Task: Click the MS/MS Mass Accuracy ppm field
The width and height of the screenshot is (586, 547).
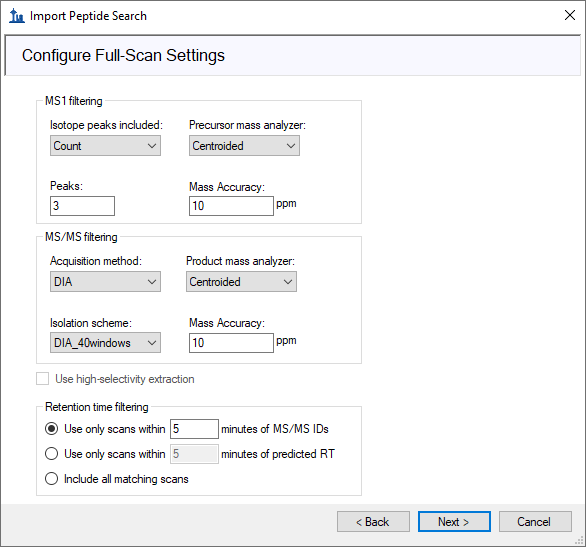Action: tap(231, 343)
